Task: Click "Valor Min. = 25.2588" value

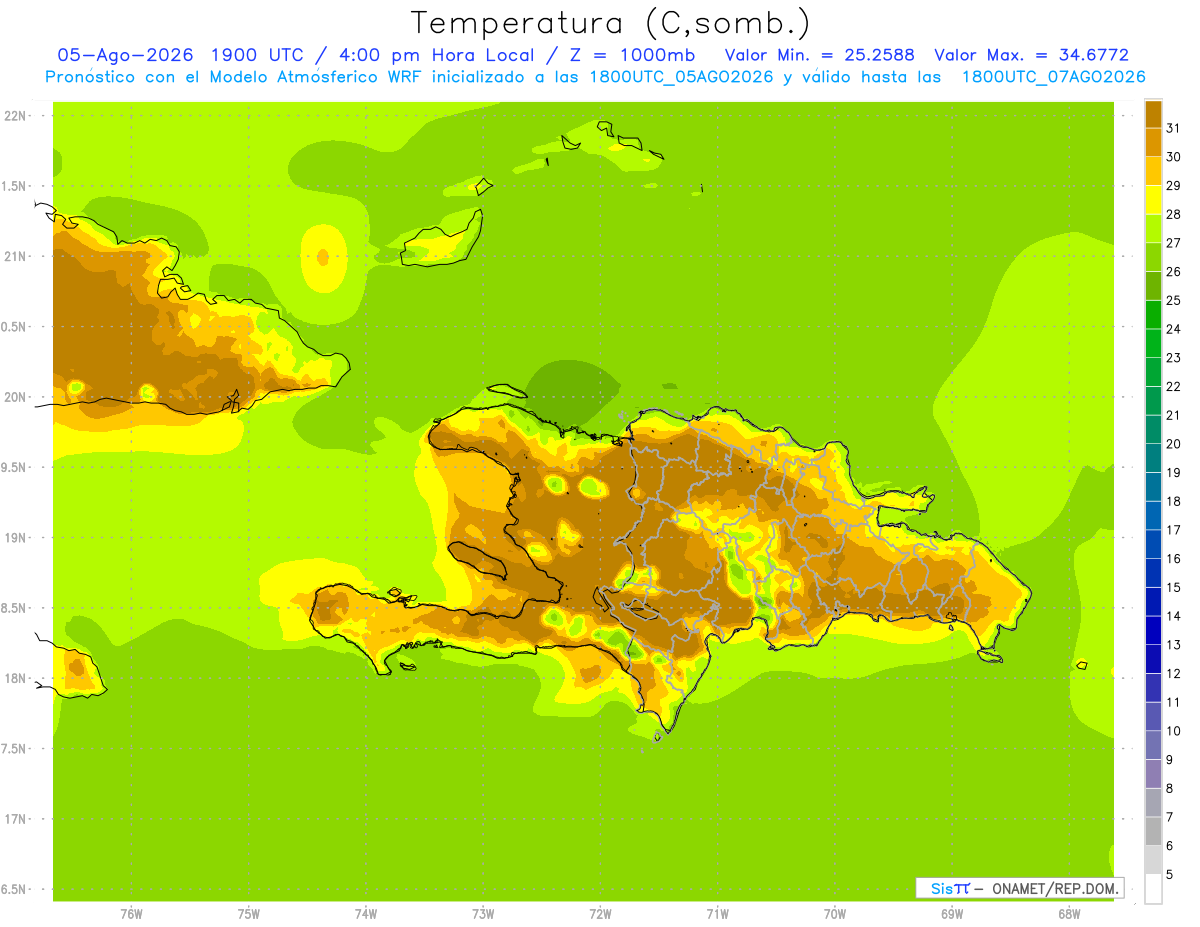Action: click(819, 55)
